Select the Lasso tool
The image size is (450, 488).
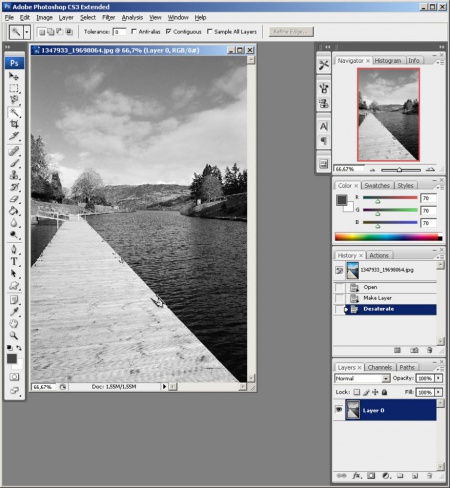(x=14, y=99)
